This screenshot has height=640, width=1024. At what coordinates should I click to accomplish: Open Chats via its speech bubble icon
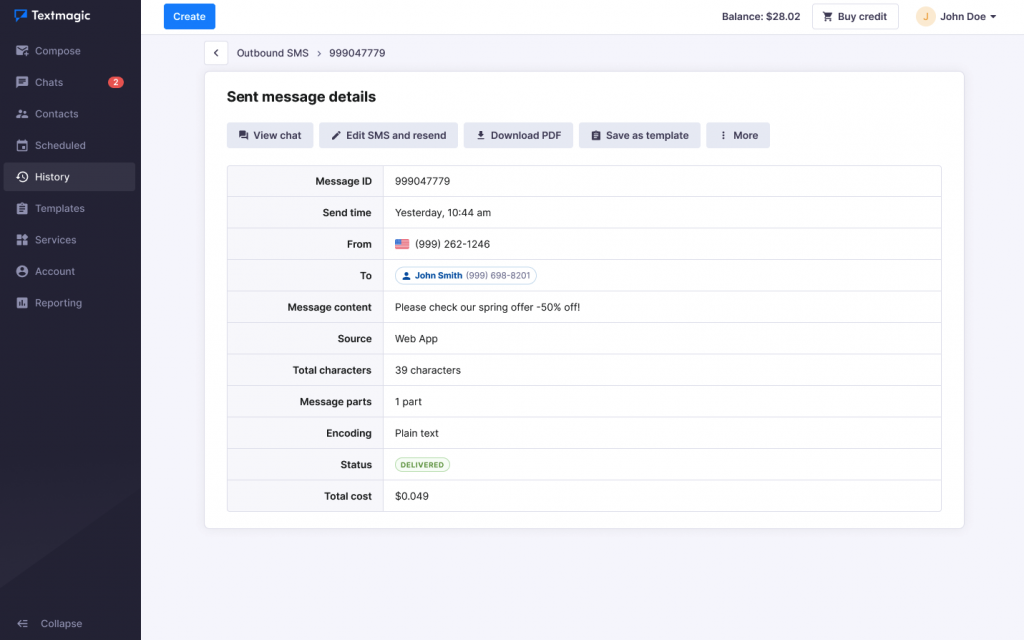coord(22,82)
